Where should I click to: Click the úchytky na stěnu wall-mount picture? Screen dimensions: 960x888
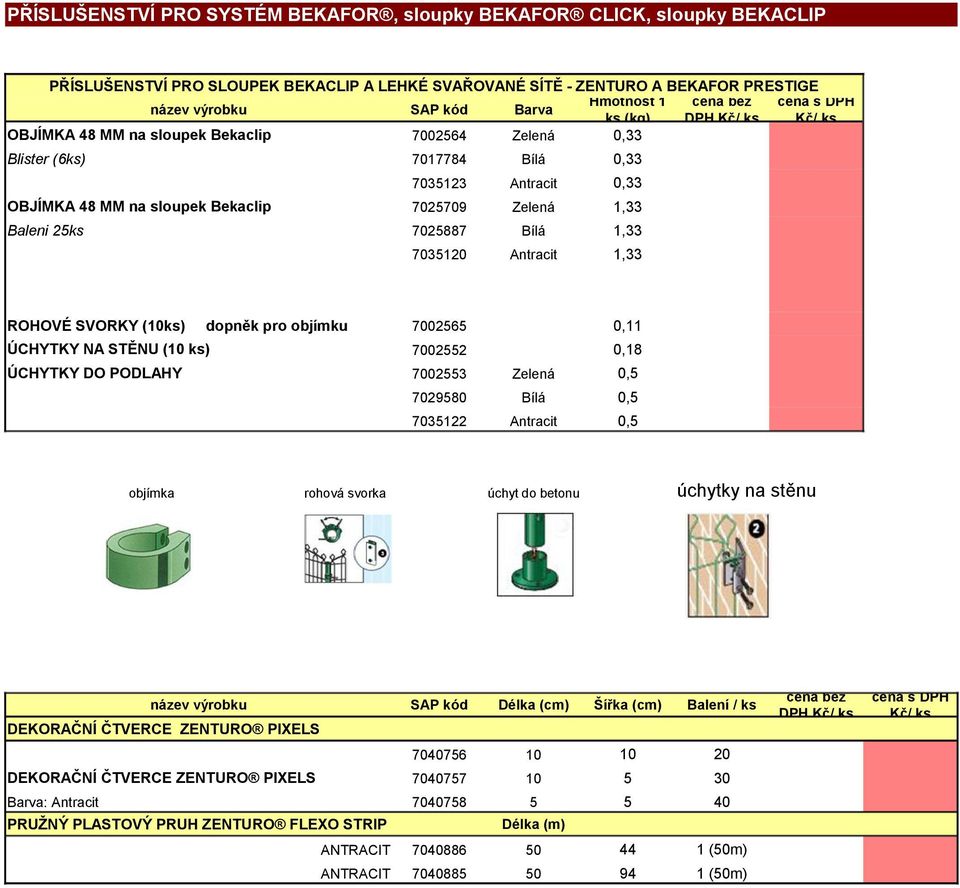tap(728, 565)
